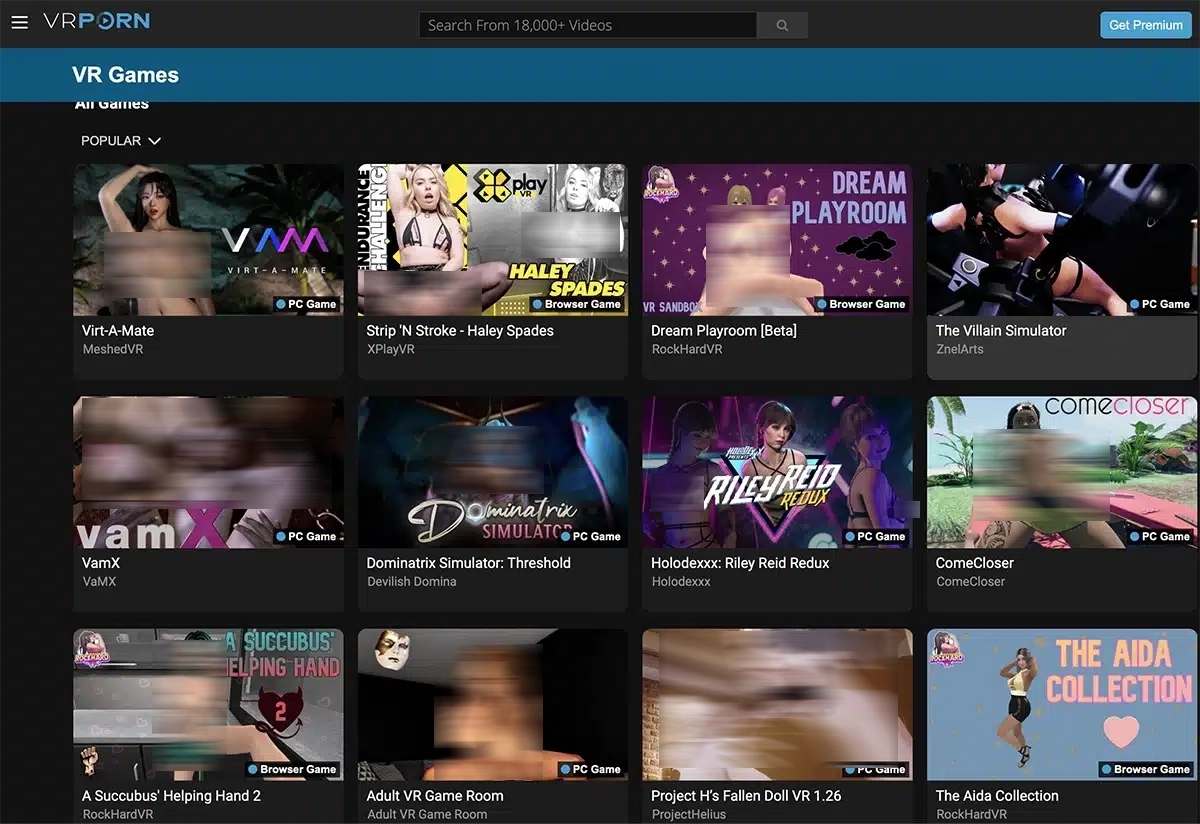
Task: Open The Aida Collection page
Action: [x=997, y=795]
